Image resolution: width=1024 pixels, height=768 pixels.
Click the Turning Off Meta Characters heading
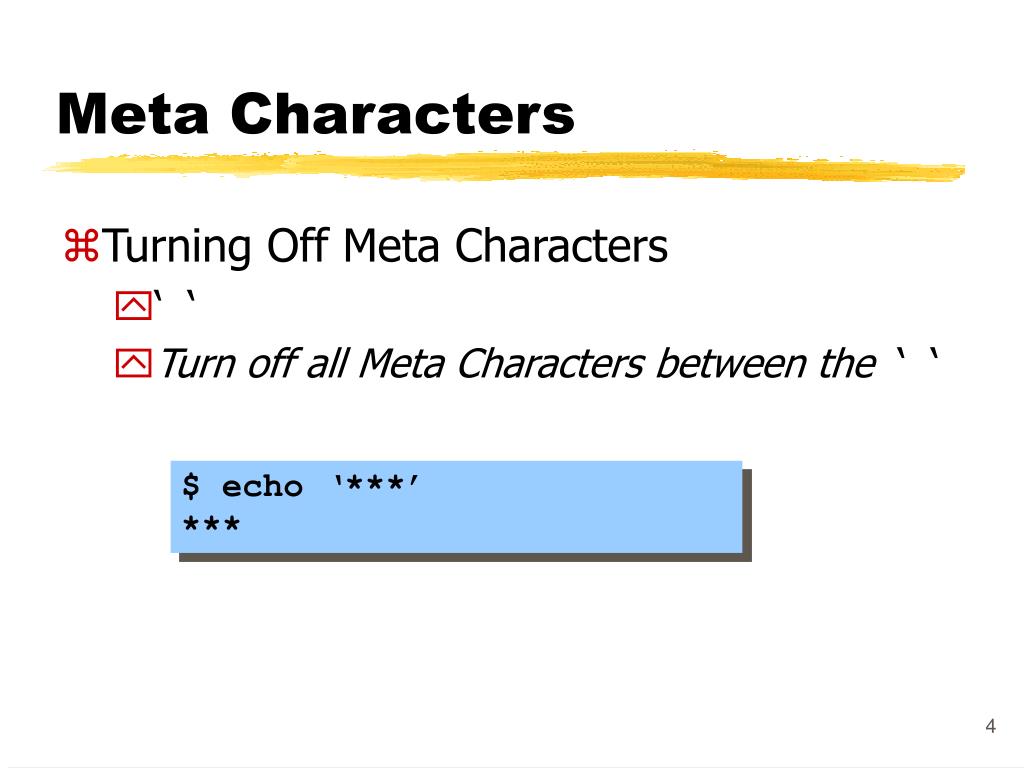pyautogui.click(x=385, y=246)
